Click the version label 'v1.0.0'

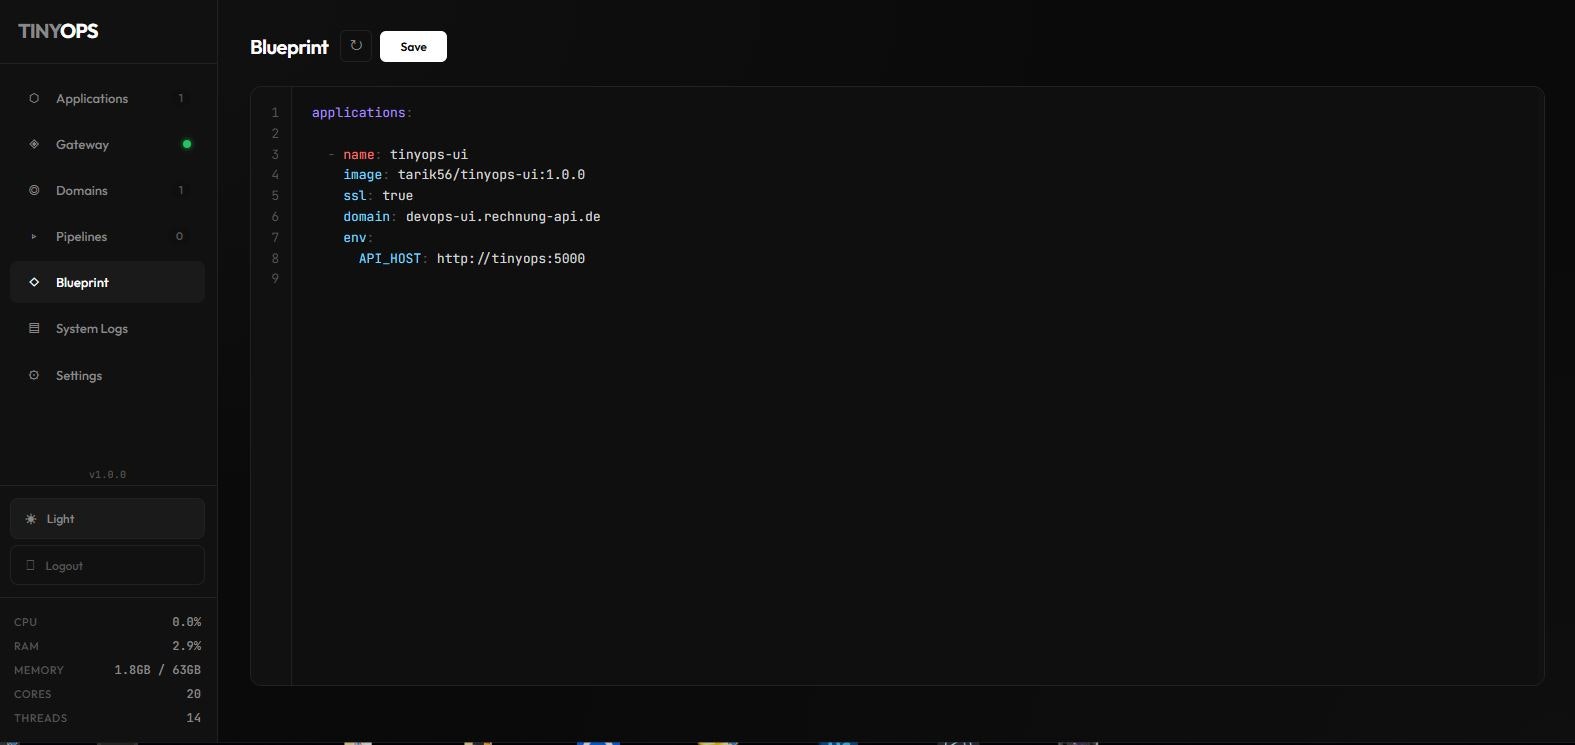107,475
